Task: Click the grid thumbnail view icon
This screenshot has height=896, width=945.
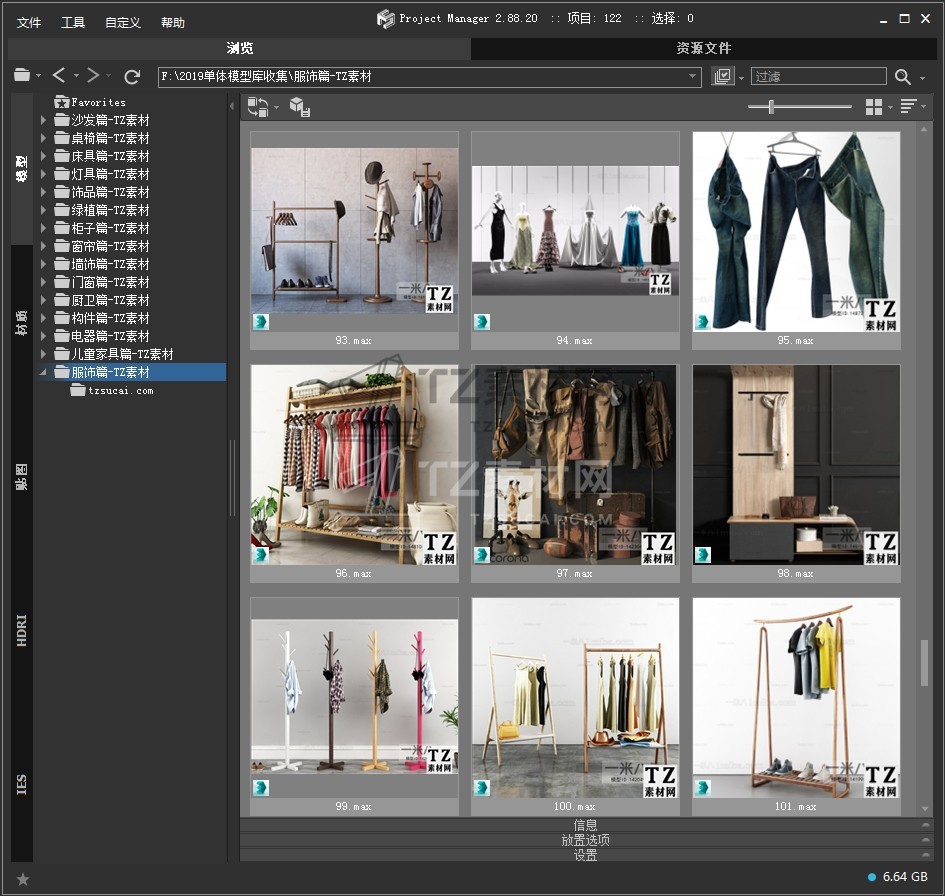Action: pyautogui.click(x=874, y=106)
